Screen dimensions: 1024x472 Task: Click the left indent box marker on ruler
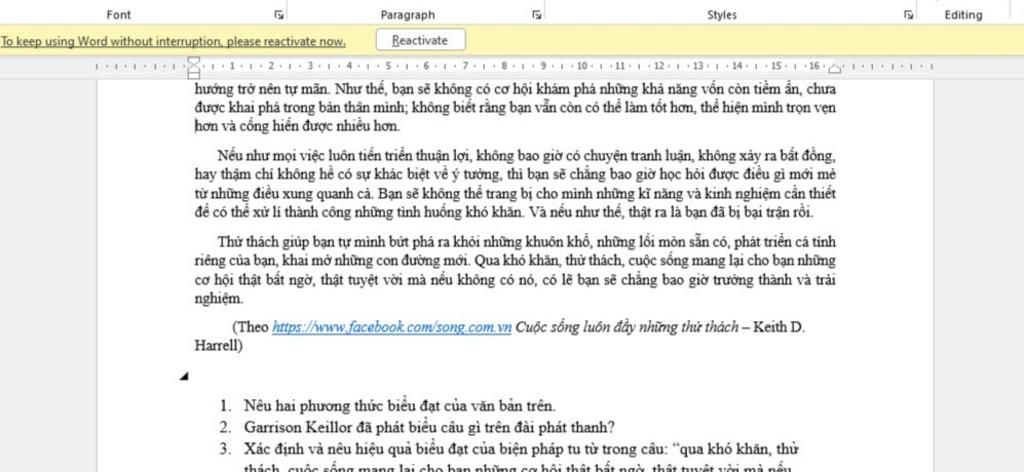coord(194,75)
